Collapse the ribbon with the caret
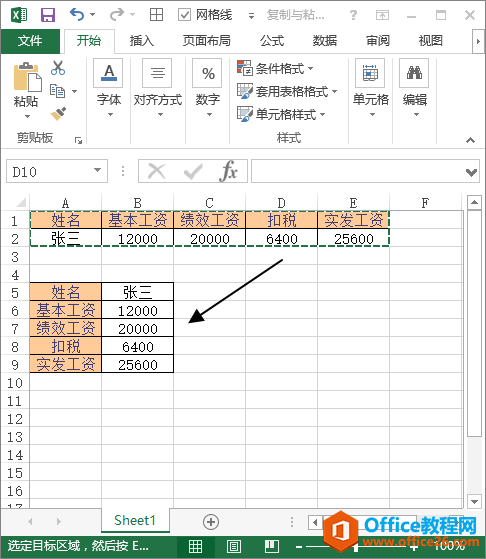Viewport: 486px width, 559px height. tap(470, 140)
